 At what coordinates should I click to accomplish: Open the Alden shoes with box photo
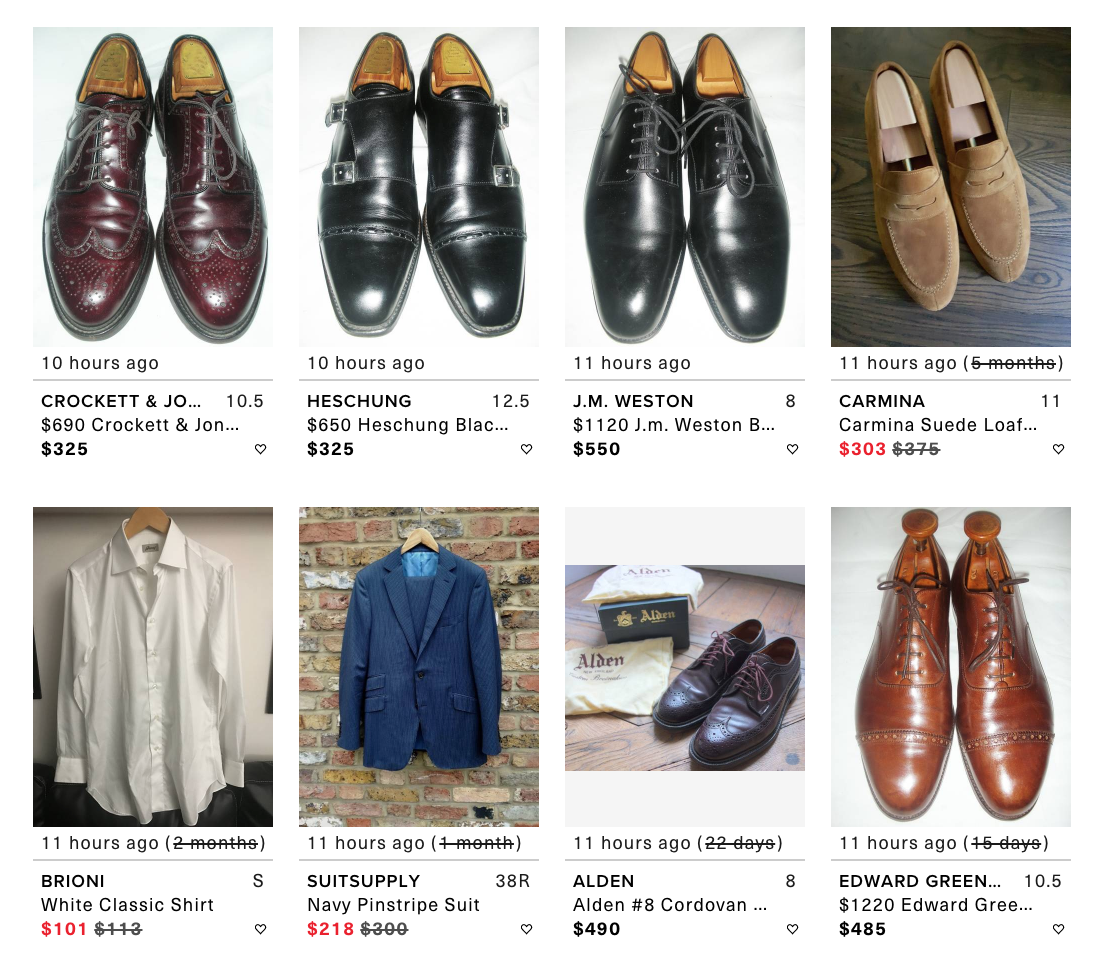coord(685,667)
